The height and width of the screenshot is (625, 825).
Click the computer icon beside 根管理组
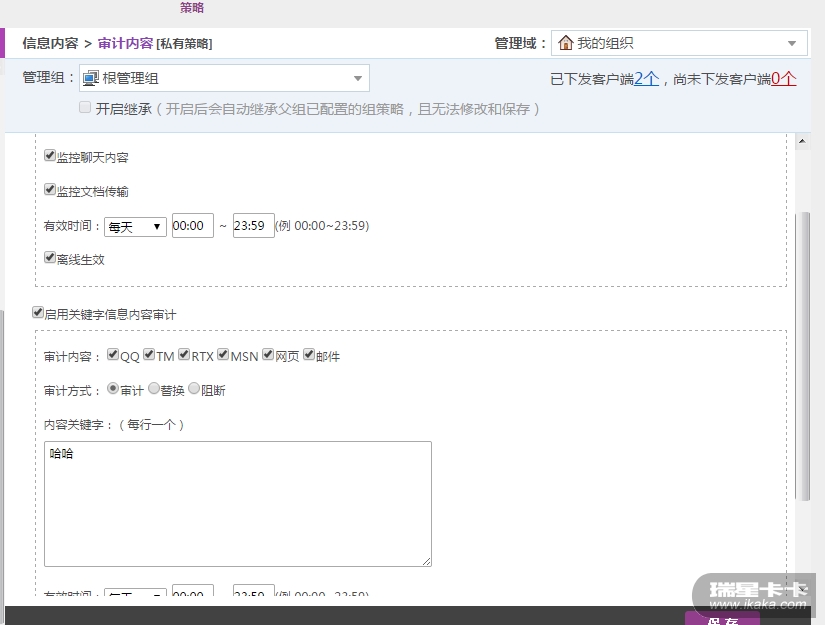click(x=90, y=78)
